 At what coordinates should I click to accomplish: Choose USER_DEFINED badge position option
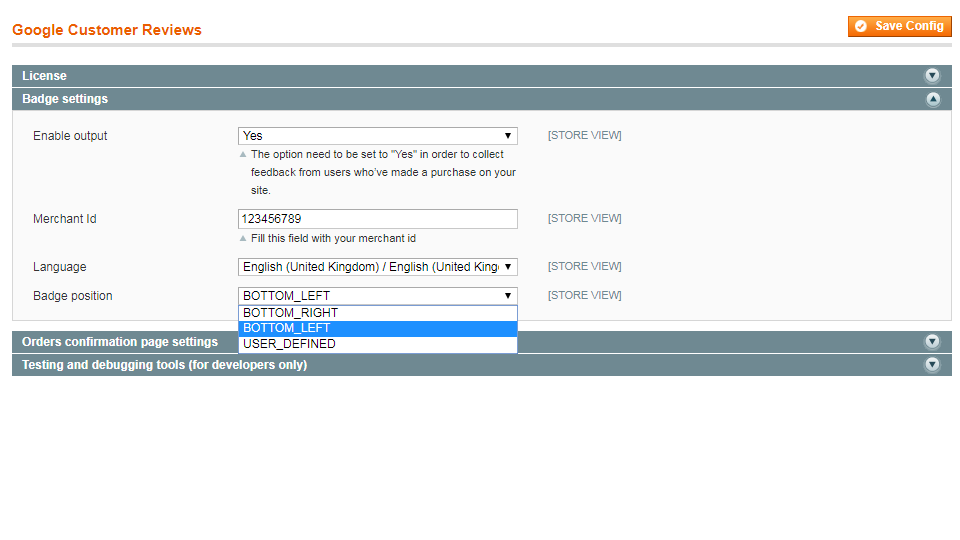[x=378, y=344]
